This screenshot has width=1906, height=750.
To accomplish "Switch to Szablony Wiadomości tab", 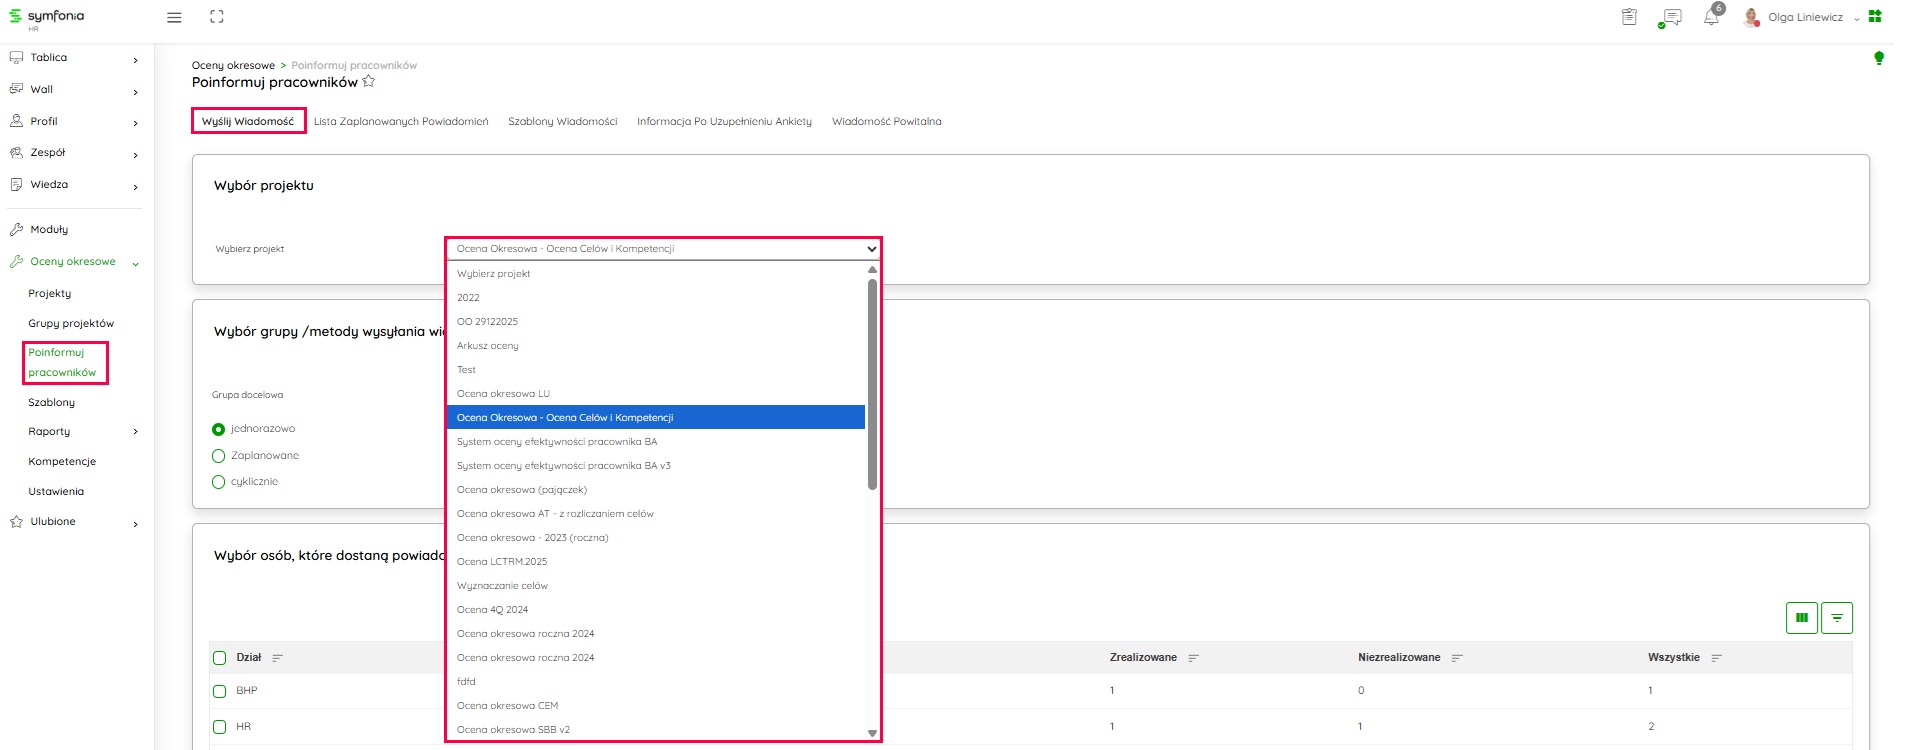I will click(x=562, y=122).
